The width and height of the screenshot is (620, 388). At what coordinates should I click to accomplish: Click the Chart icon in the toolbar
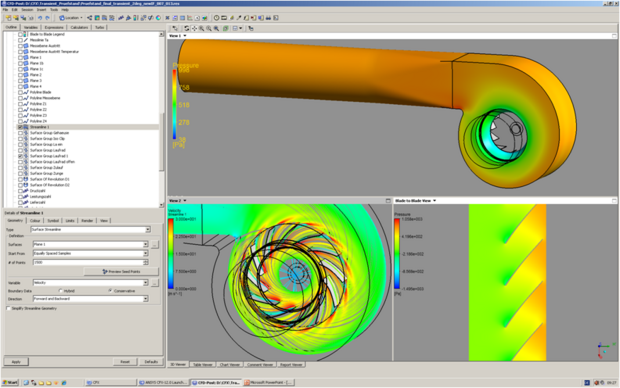190,18
